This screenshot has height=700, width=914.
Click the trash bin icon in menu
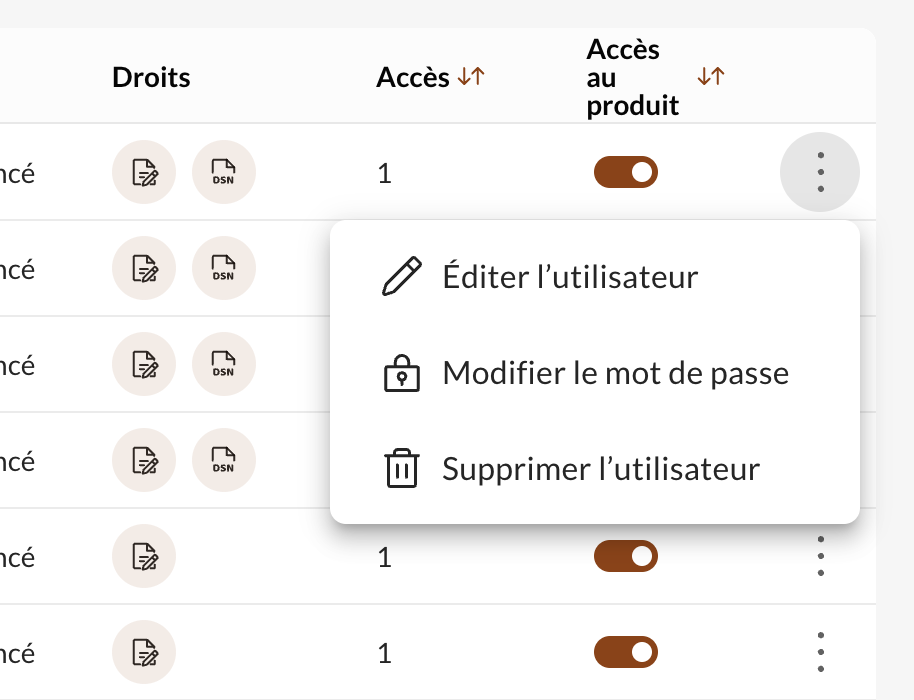[x=402, y=468]
